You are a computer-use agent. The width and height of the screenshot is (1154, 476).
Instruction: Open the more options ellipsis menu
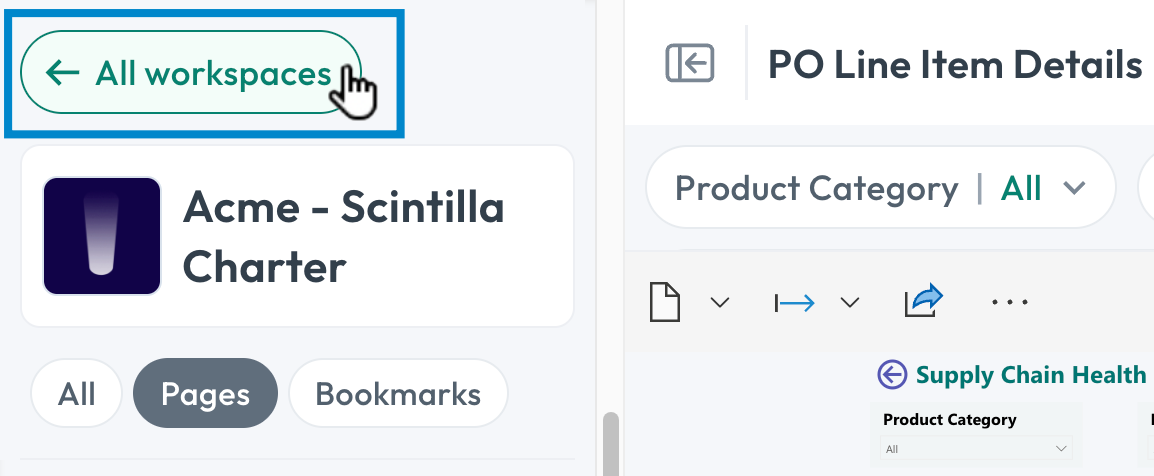(1010, 302)
